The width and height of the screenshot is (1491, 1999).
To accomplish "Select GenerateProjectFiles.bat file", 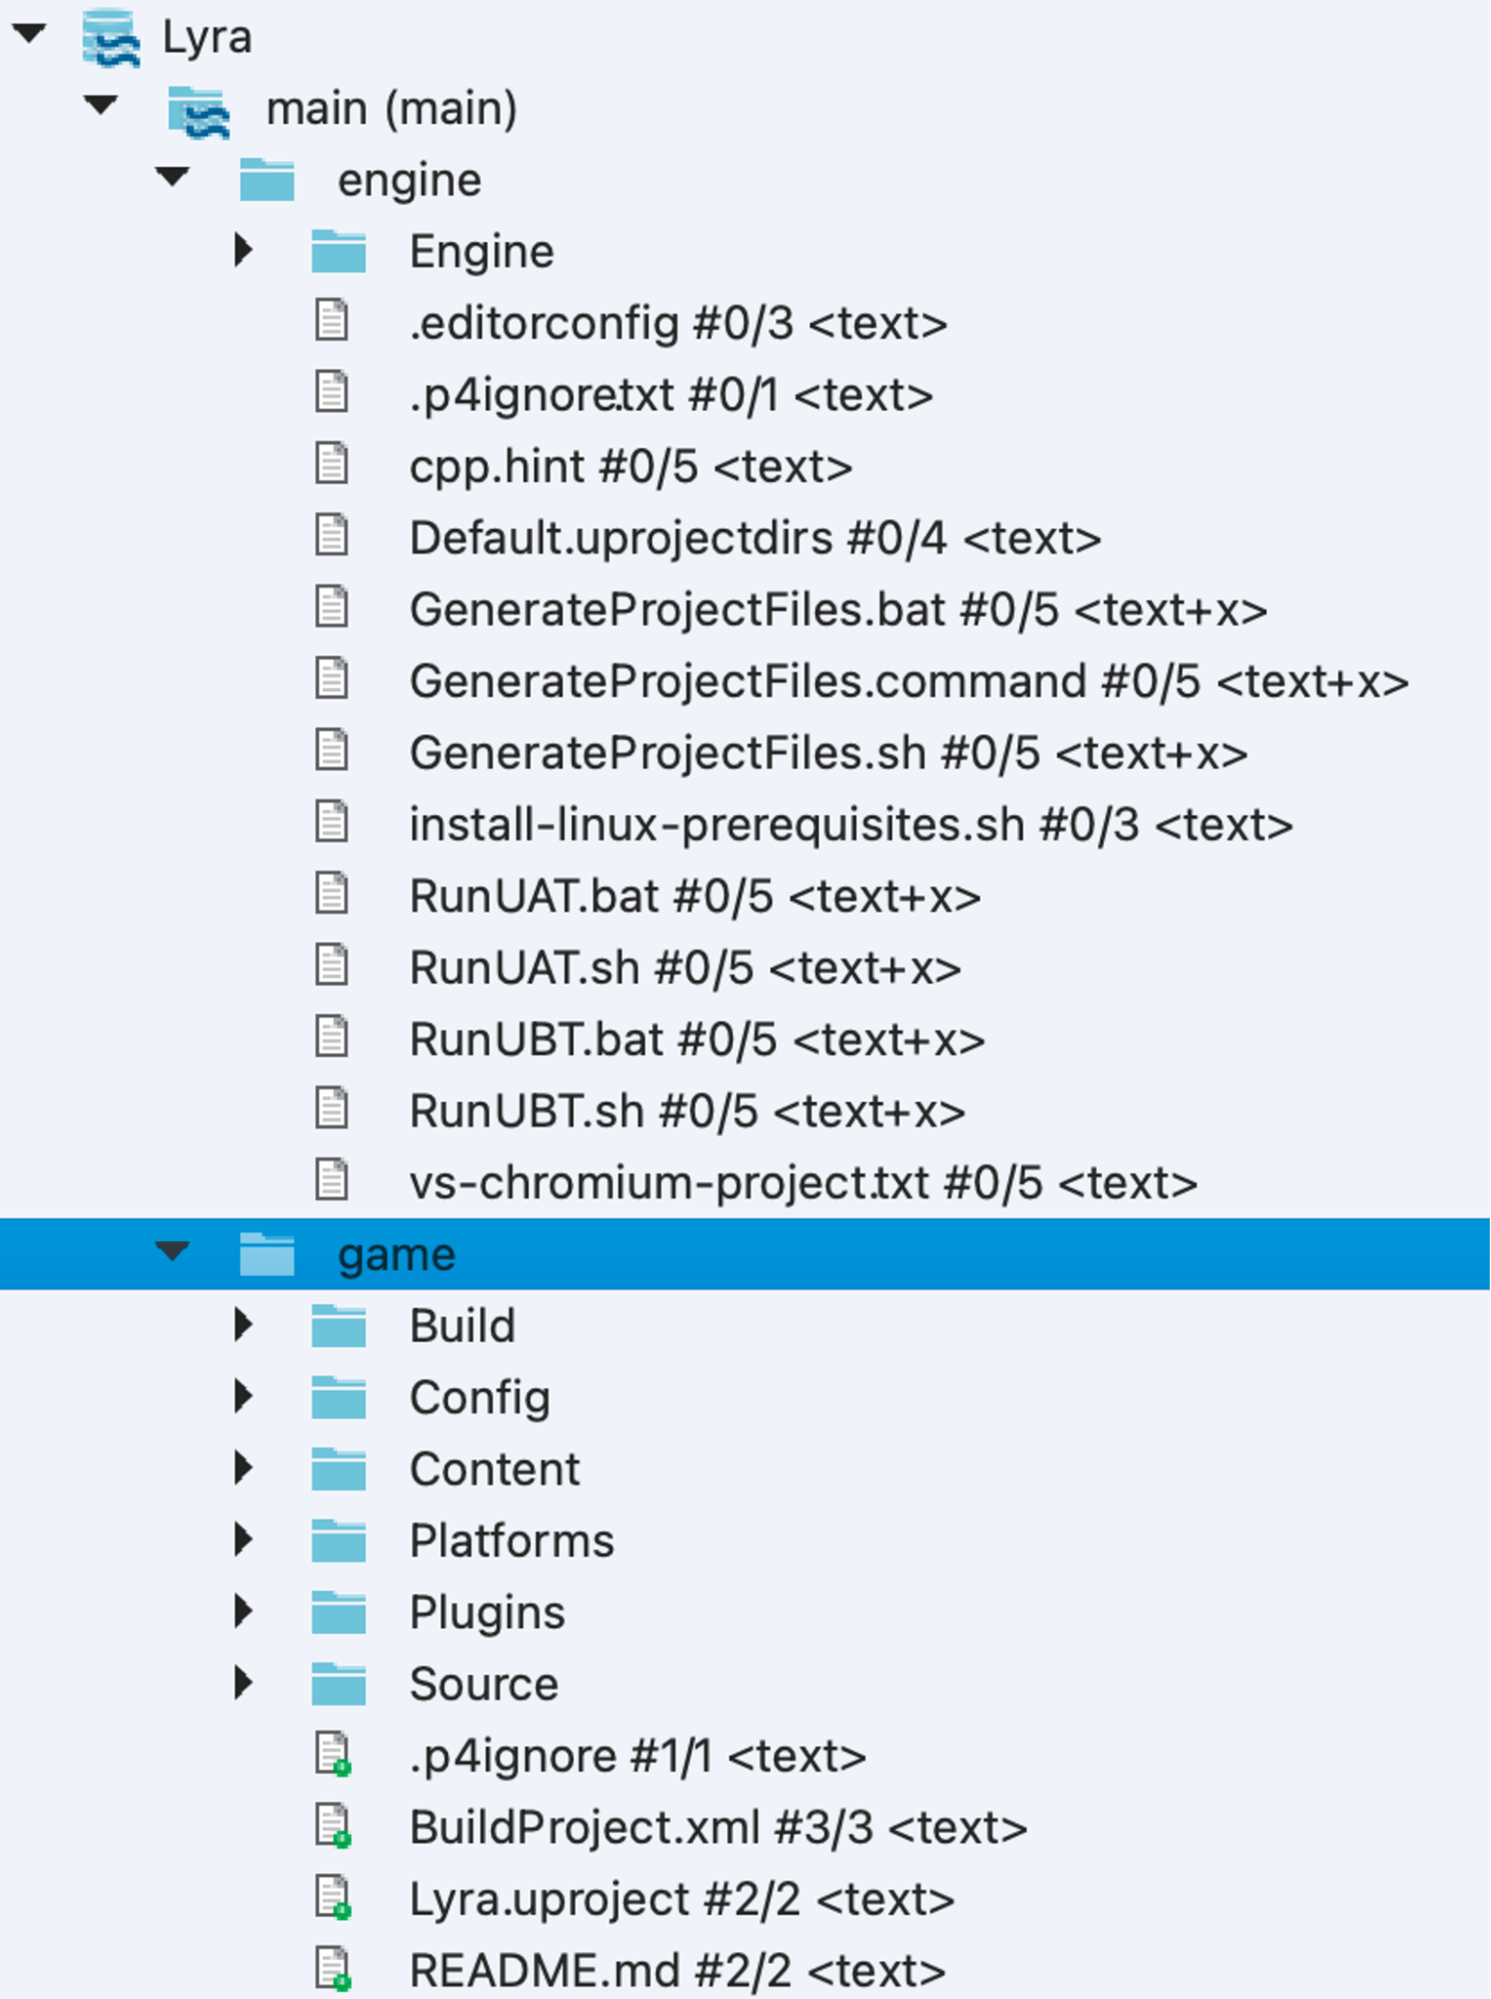I will coord(838,610).
